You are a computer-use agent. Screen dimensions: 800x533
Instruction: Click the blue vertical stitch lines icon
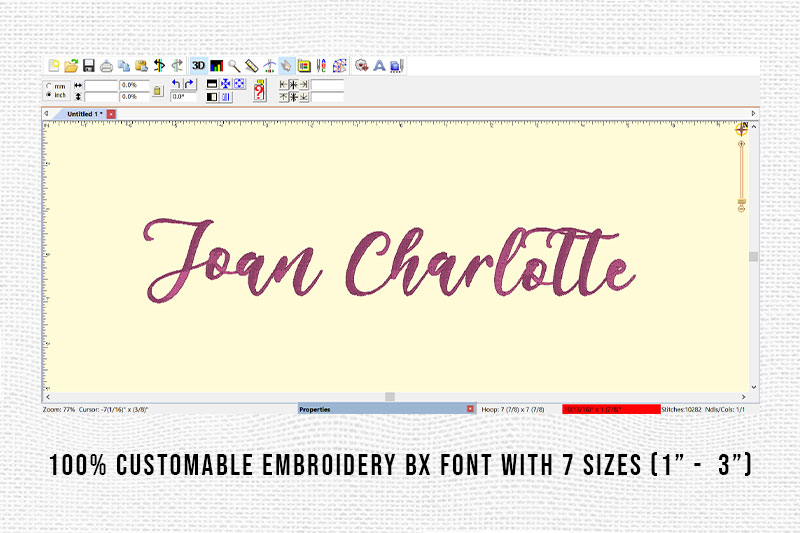click(x=226, y=96)
